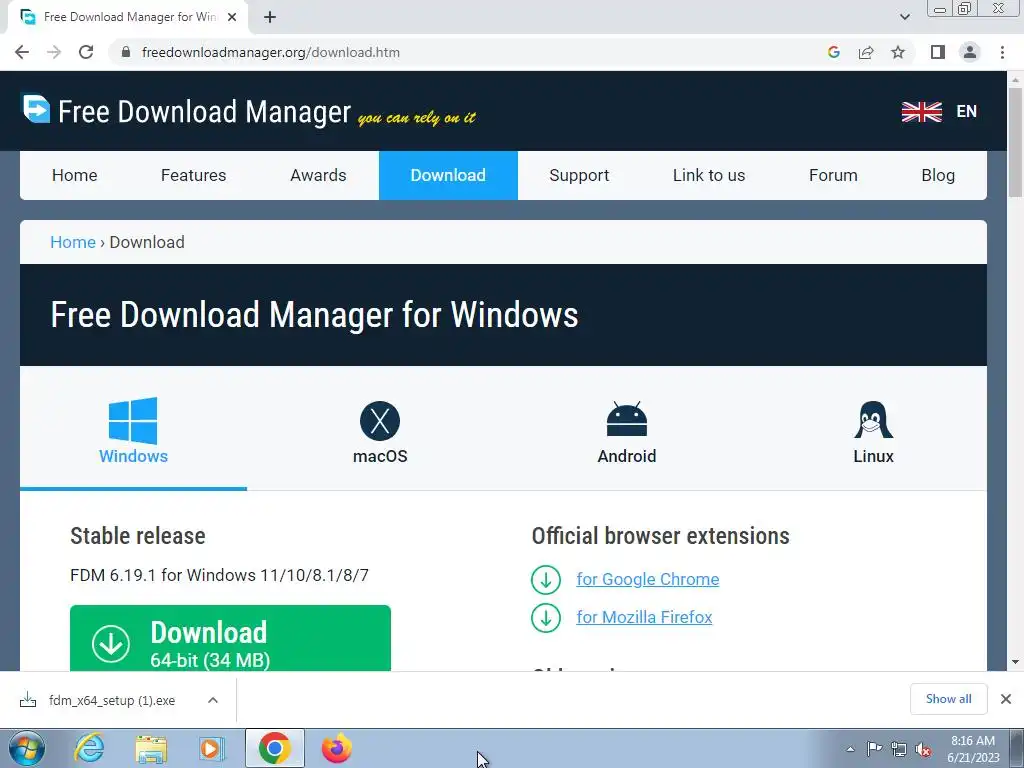
Task: Open Windows Explorer from taskbar
Action: 151,748
